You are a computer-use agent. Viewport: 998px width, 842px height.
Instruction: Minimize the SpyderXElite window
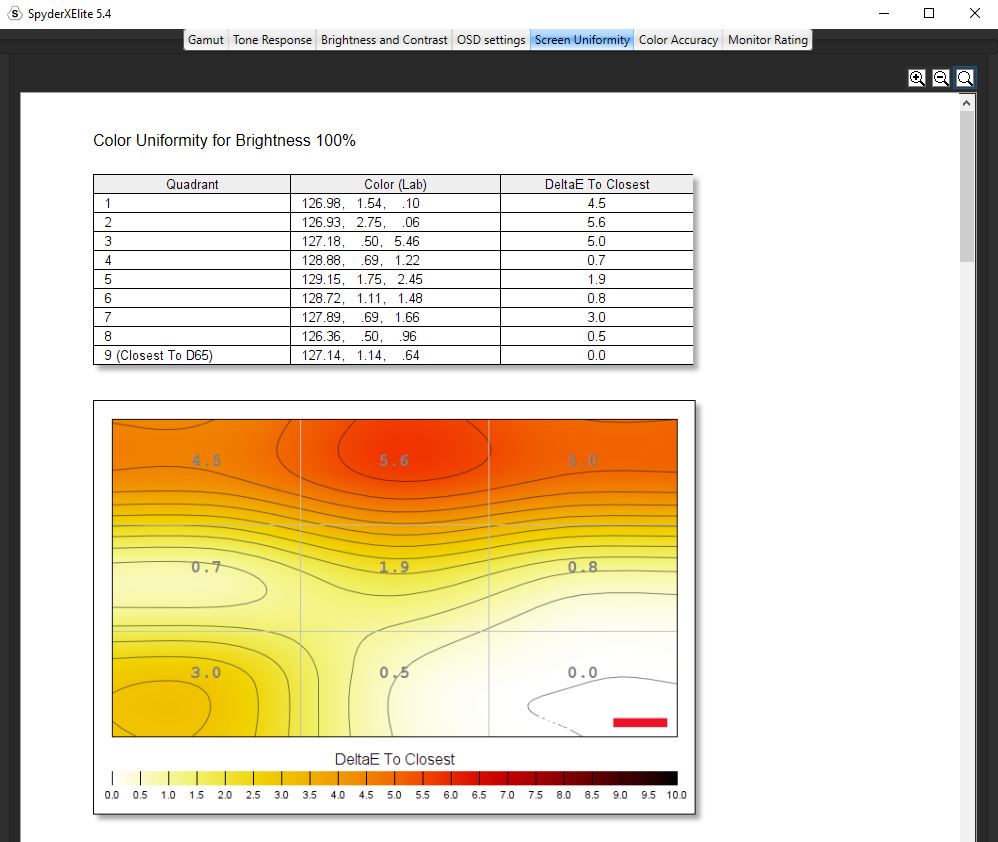[884, 13]
